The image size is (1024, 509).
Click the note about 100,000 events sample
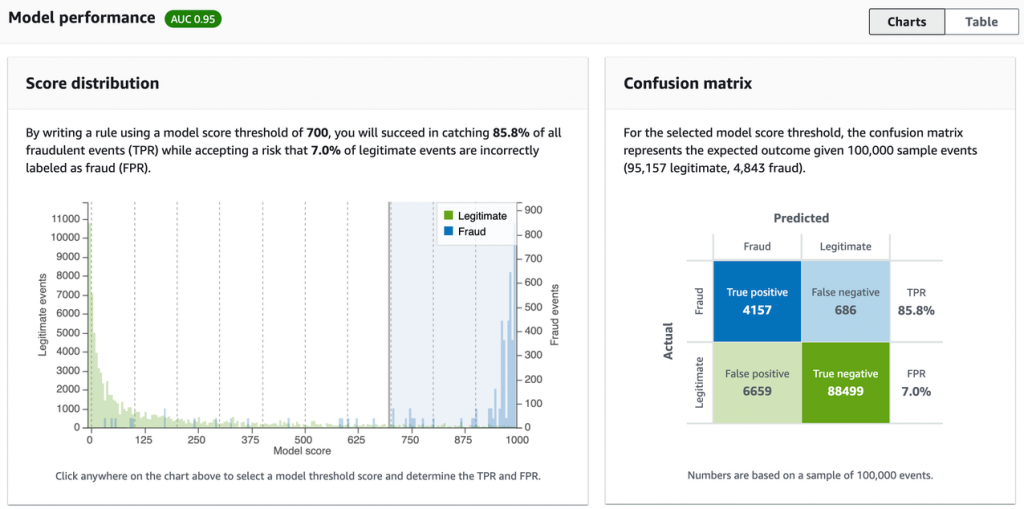(x=810, y=475)
